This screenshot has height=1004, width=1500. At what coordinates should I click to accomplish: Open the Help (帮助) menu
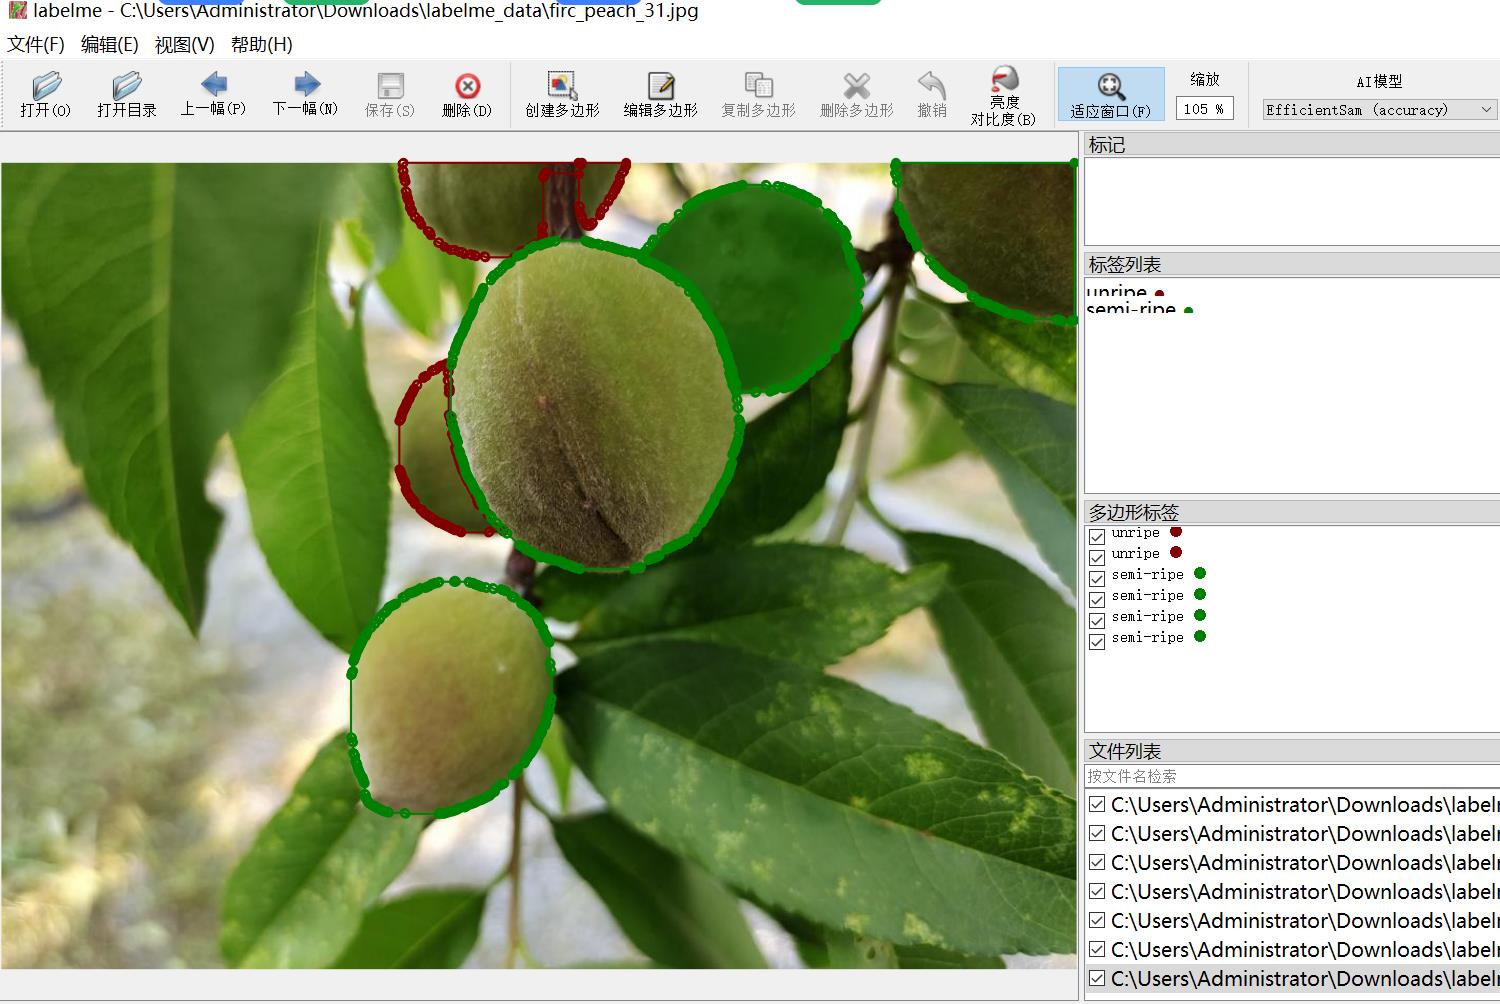[x=261, y=45]
